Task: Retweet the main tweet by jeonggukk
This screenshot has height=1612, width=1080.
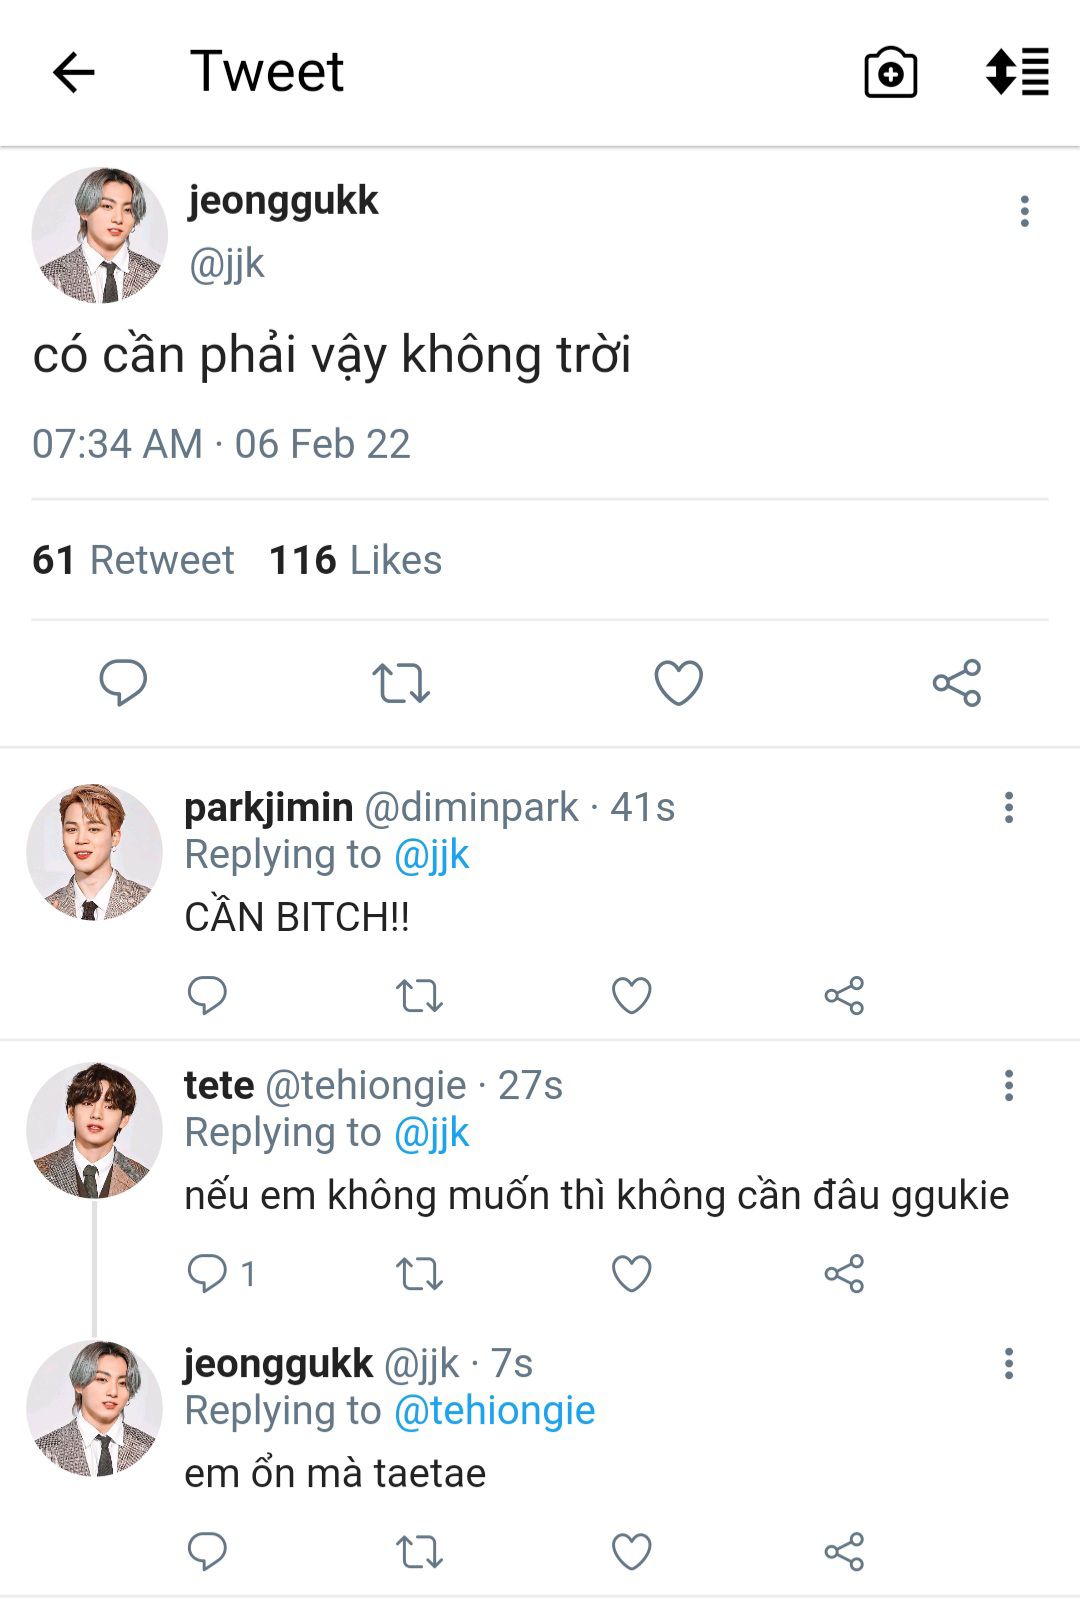Action: click(401, 683)
